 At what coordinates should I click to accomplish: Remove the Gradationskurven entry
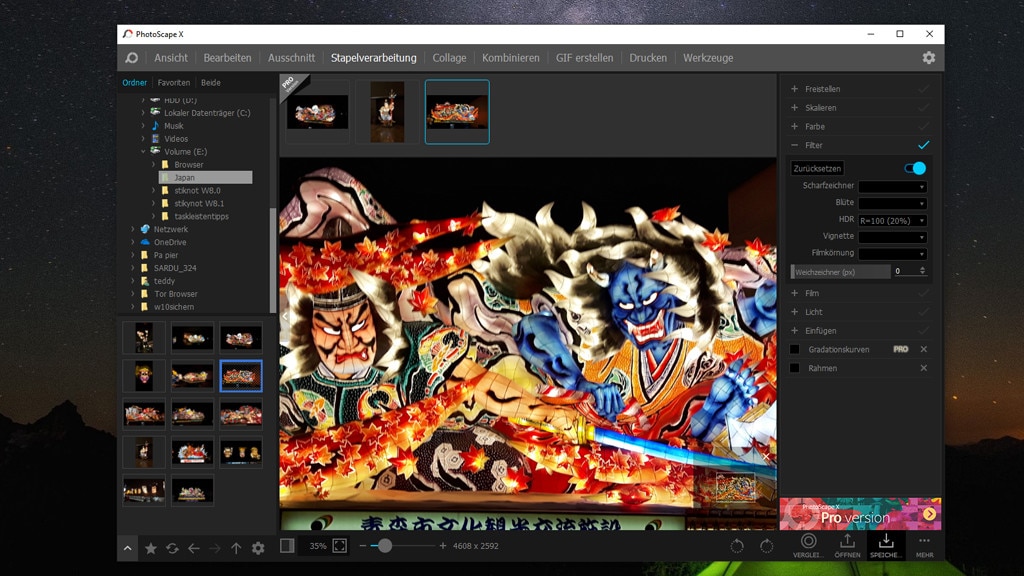pyautogui.click(x=923, y=349)
